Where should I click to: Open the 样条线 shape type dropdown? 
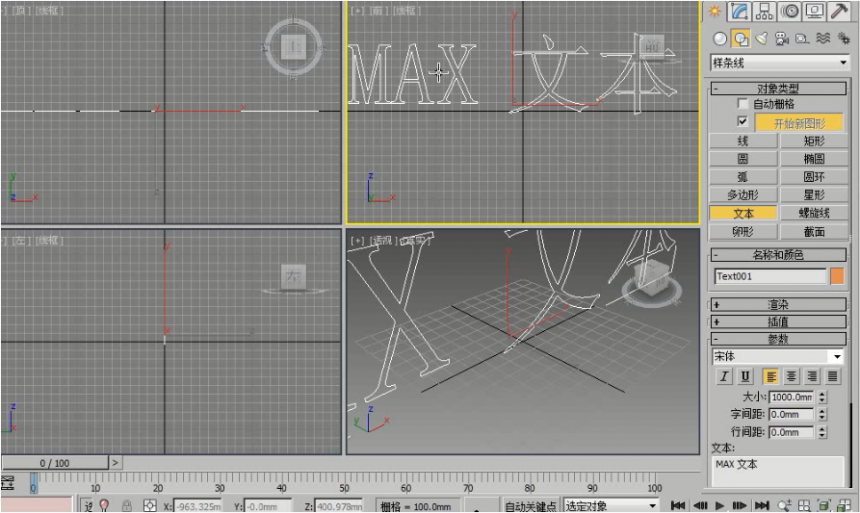pyautogui.click(x=779, y=63)
